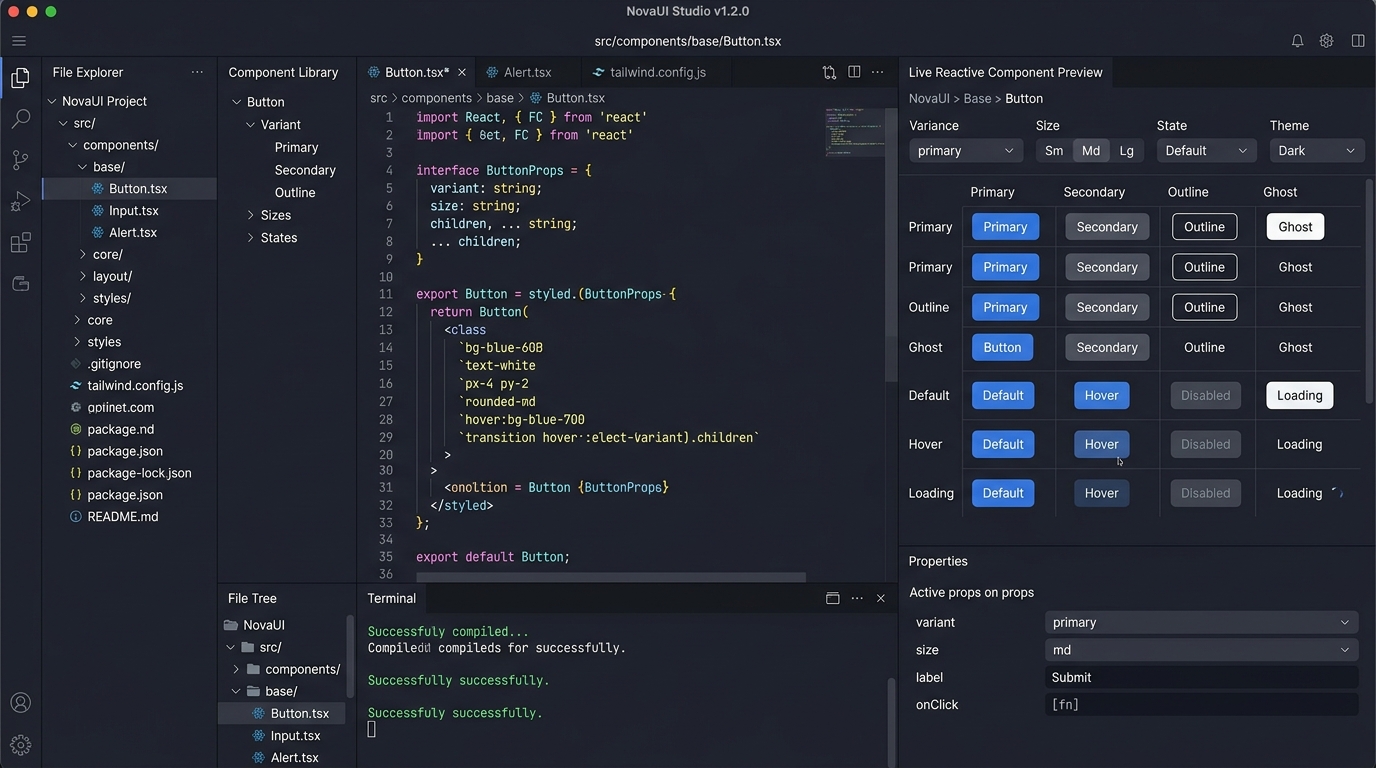Open the editor more actions ellipsis
This screenshot has height=768, width=1376.
tap(878, 72)
